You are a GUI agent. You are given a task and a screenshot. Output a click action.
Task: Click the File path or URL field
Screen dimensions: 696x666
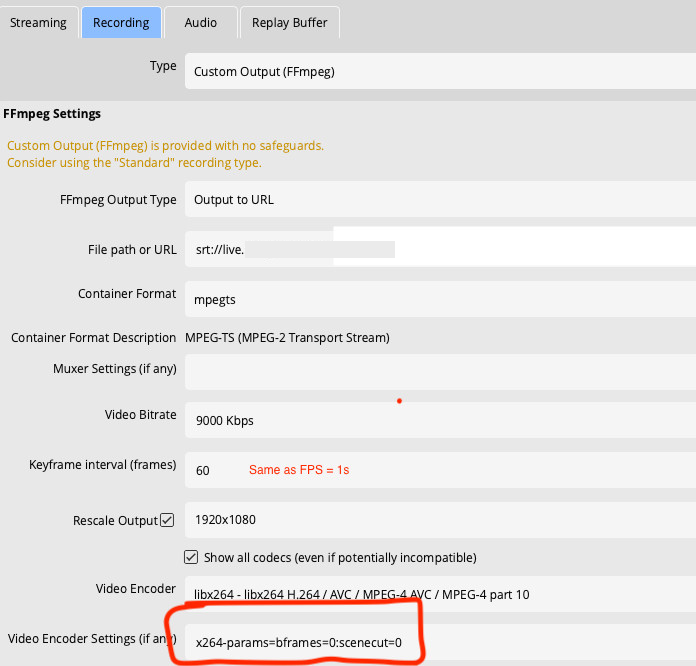(x=440, y=249)
